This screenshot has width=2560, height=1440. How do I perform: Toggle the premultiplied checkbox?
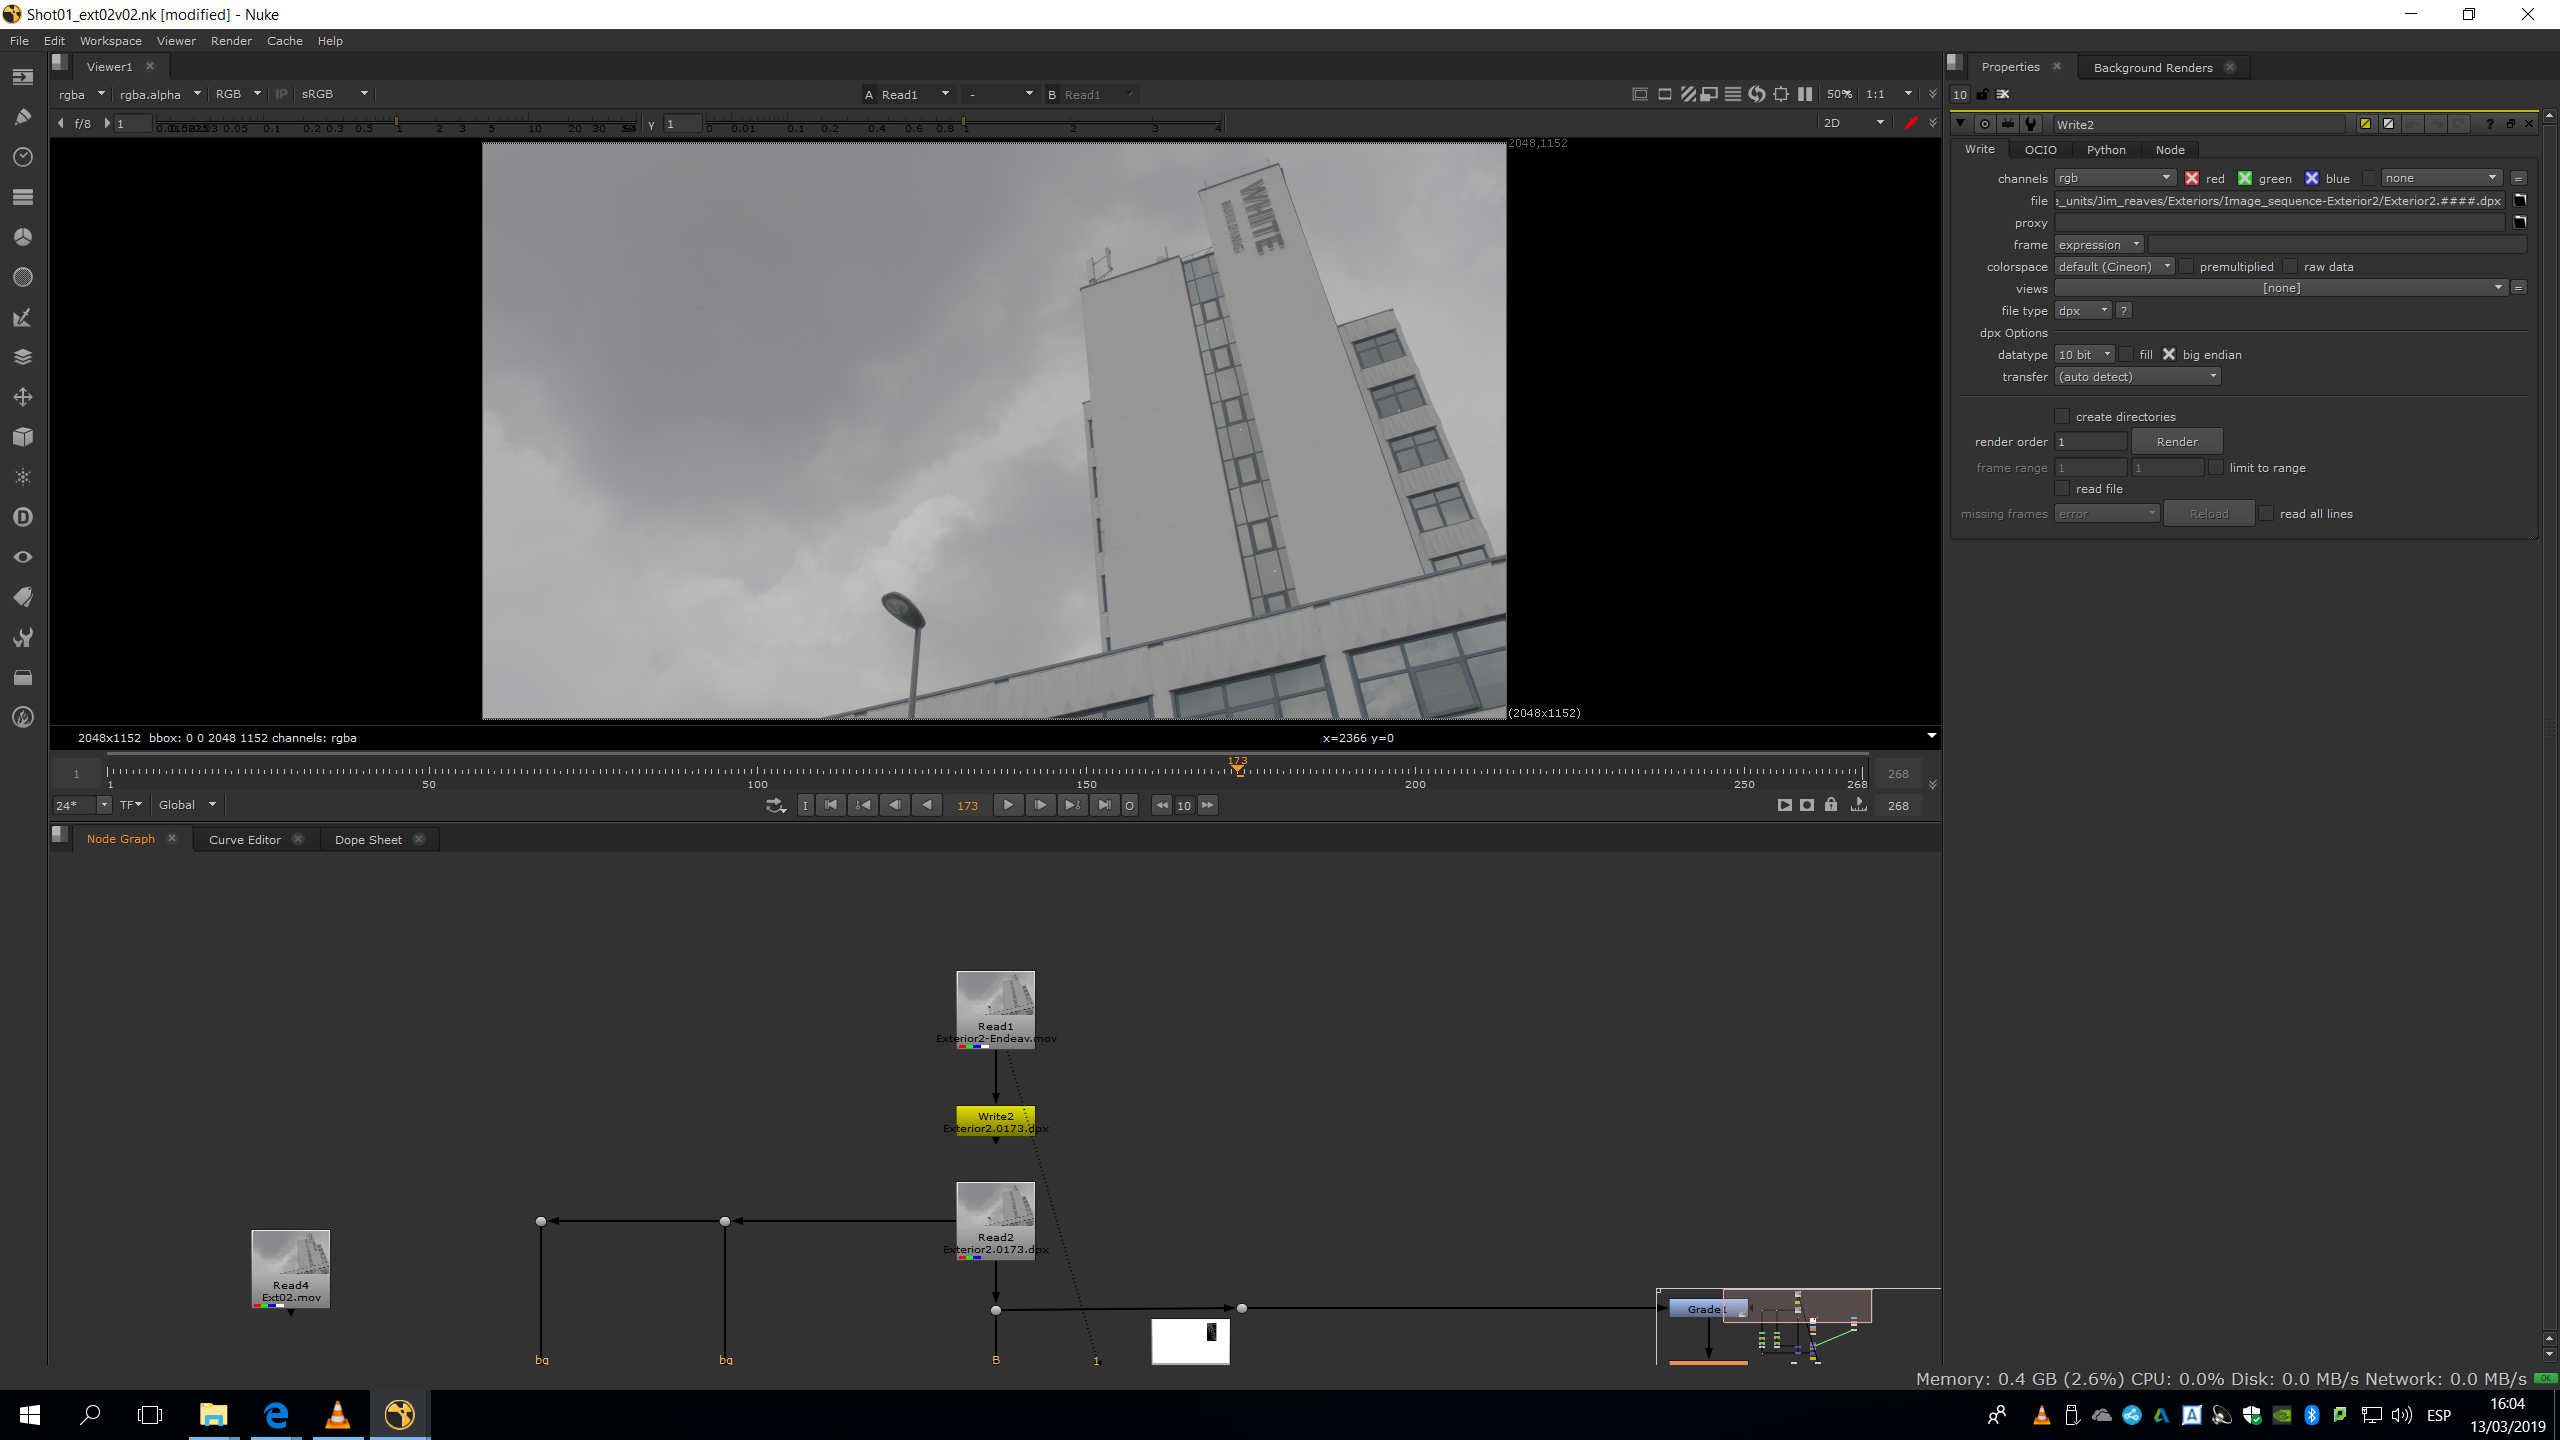tap(2186, 267)
